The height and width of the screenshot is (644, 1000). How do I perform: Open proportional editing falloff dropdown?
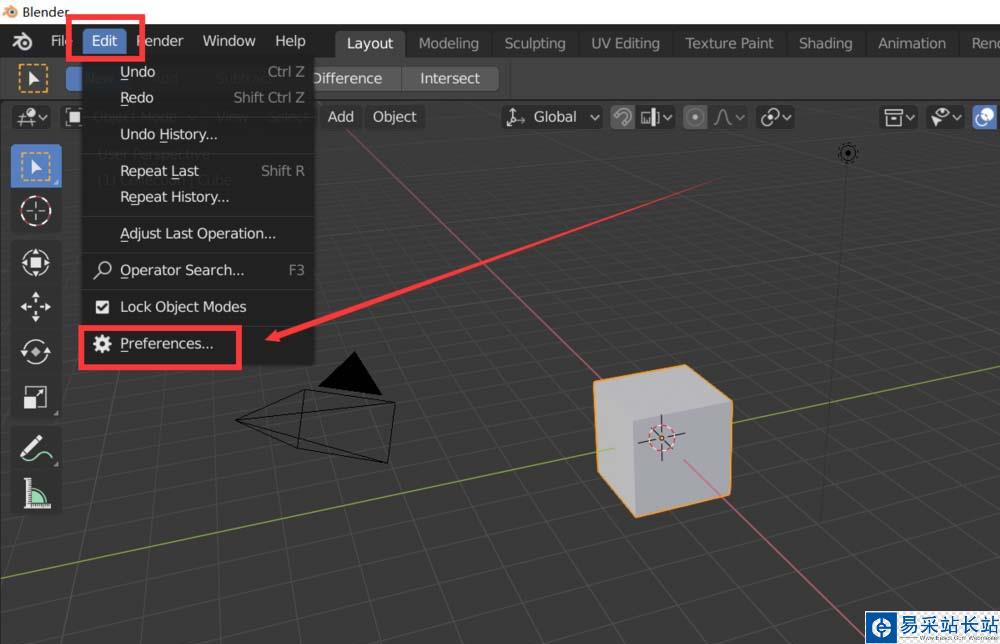point(729,117)
